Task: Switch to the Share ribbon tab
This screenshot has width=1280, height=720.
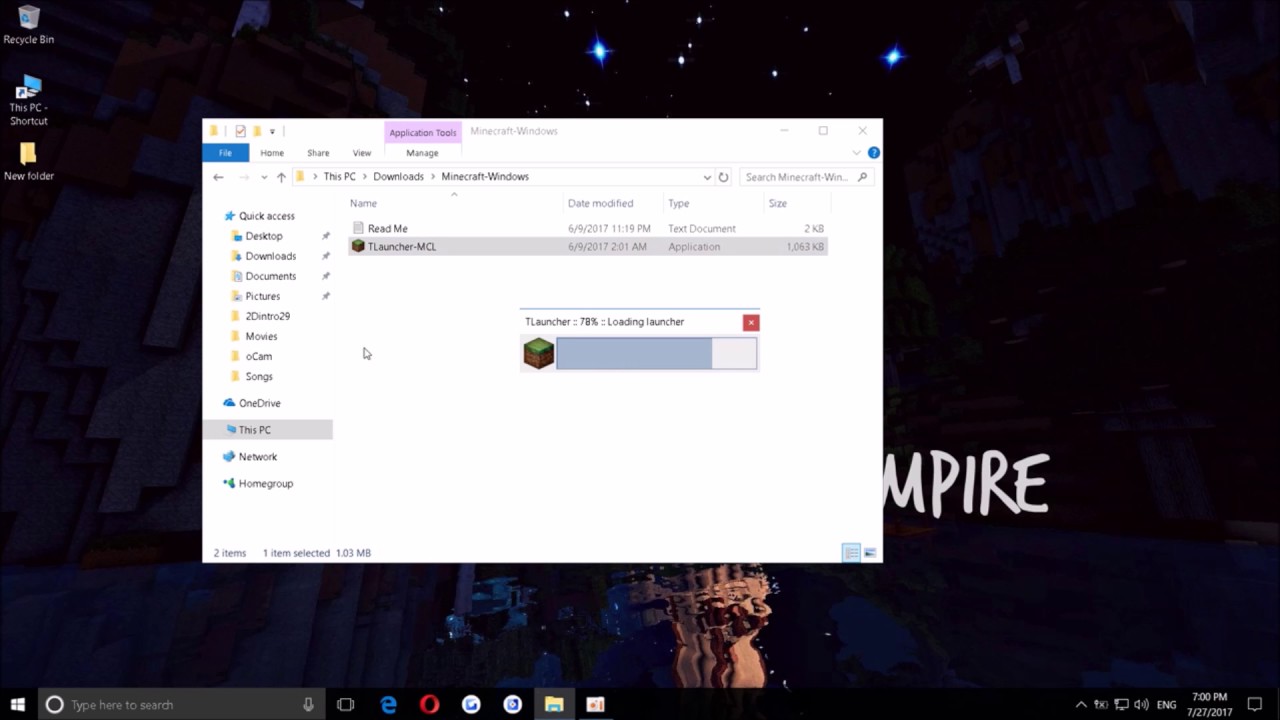Action: coord(318,153)
